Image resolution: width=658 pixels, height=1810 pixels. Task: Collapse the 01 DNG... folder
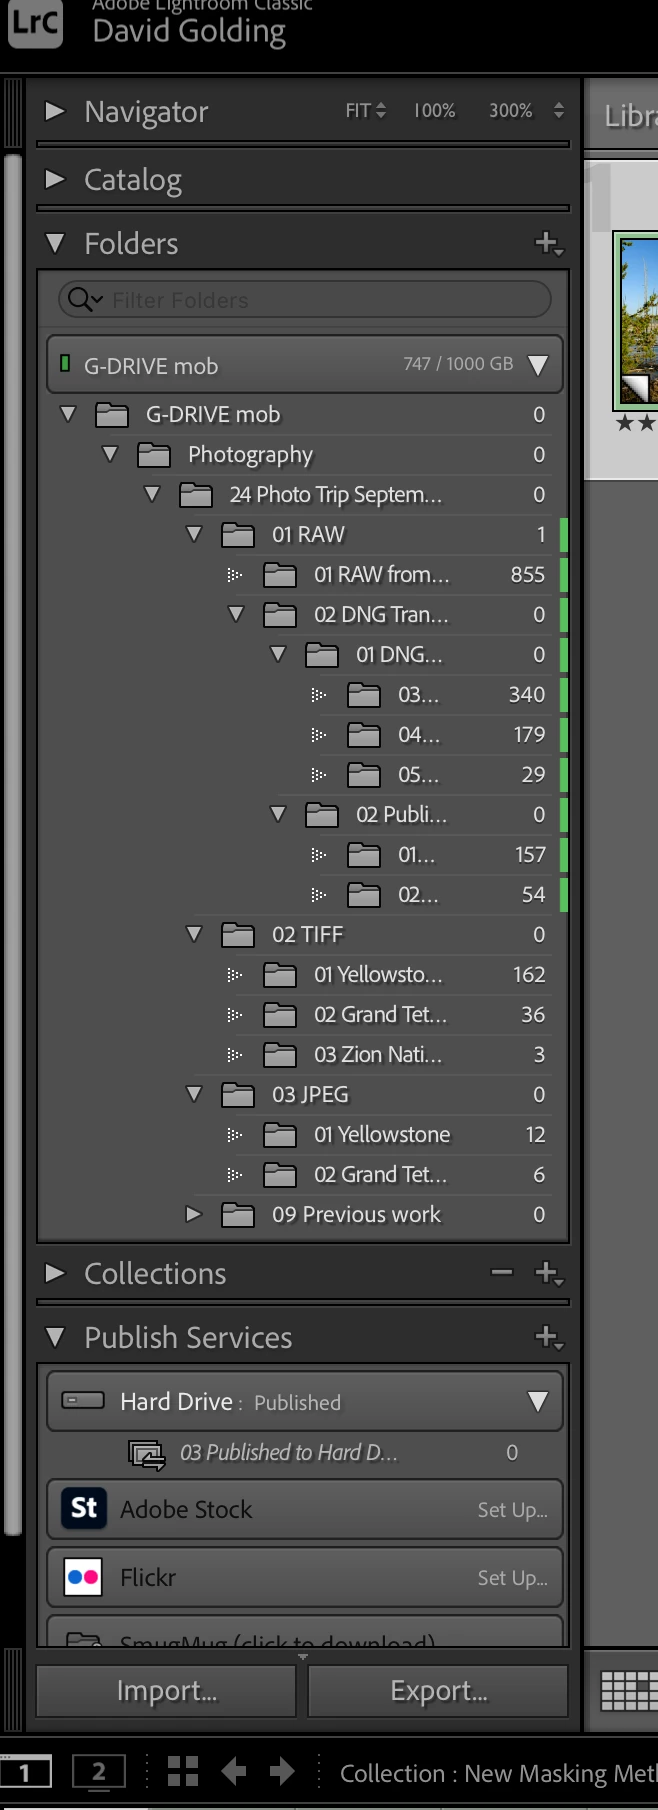[278, 654]
